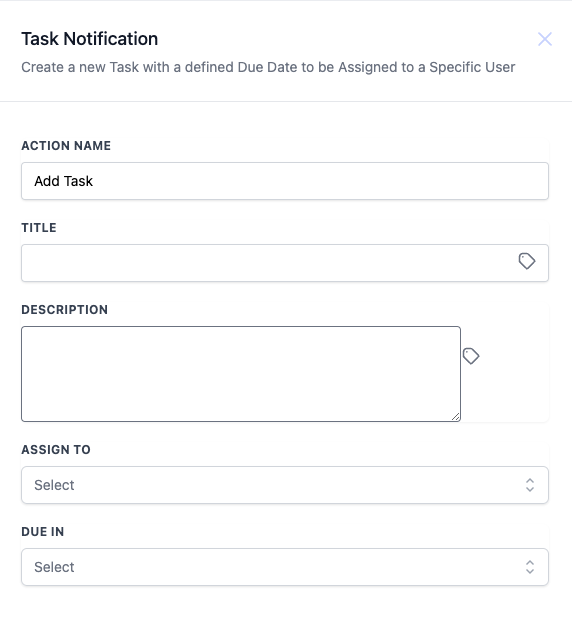Click the DESCRIPTION field label
This screenshot has width=572, height=637.
65,310
